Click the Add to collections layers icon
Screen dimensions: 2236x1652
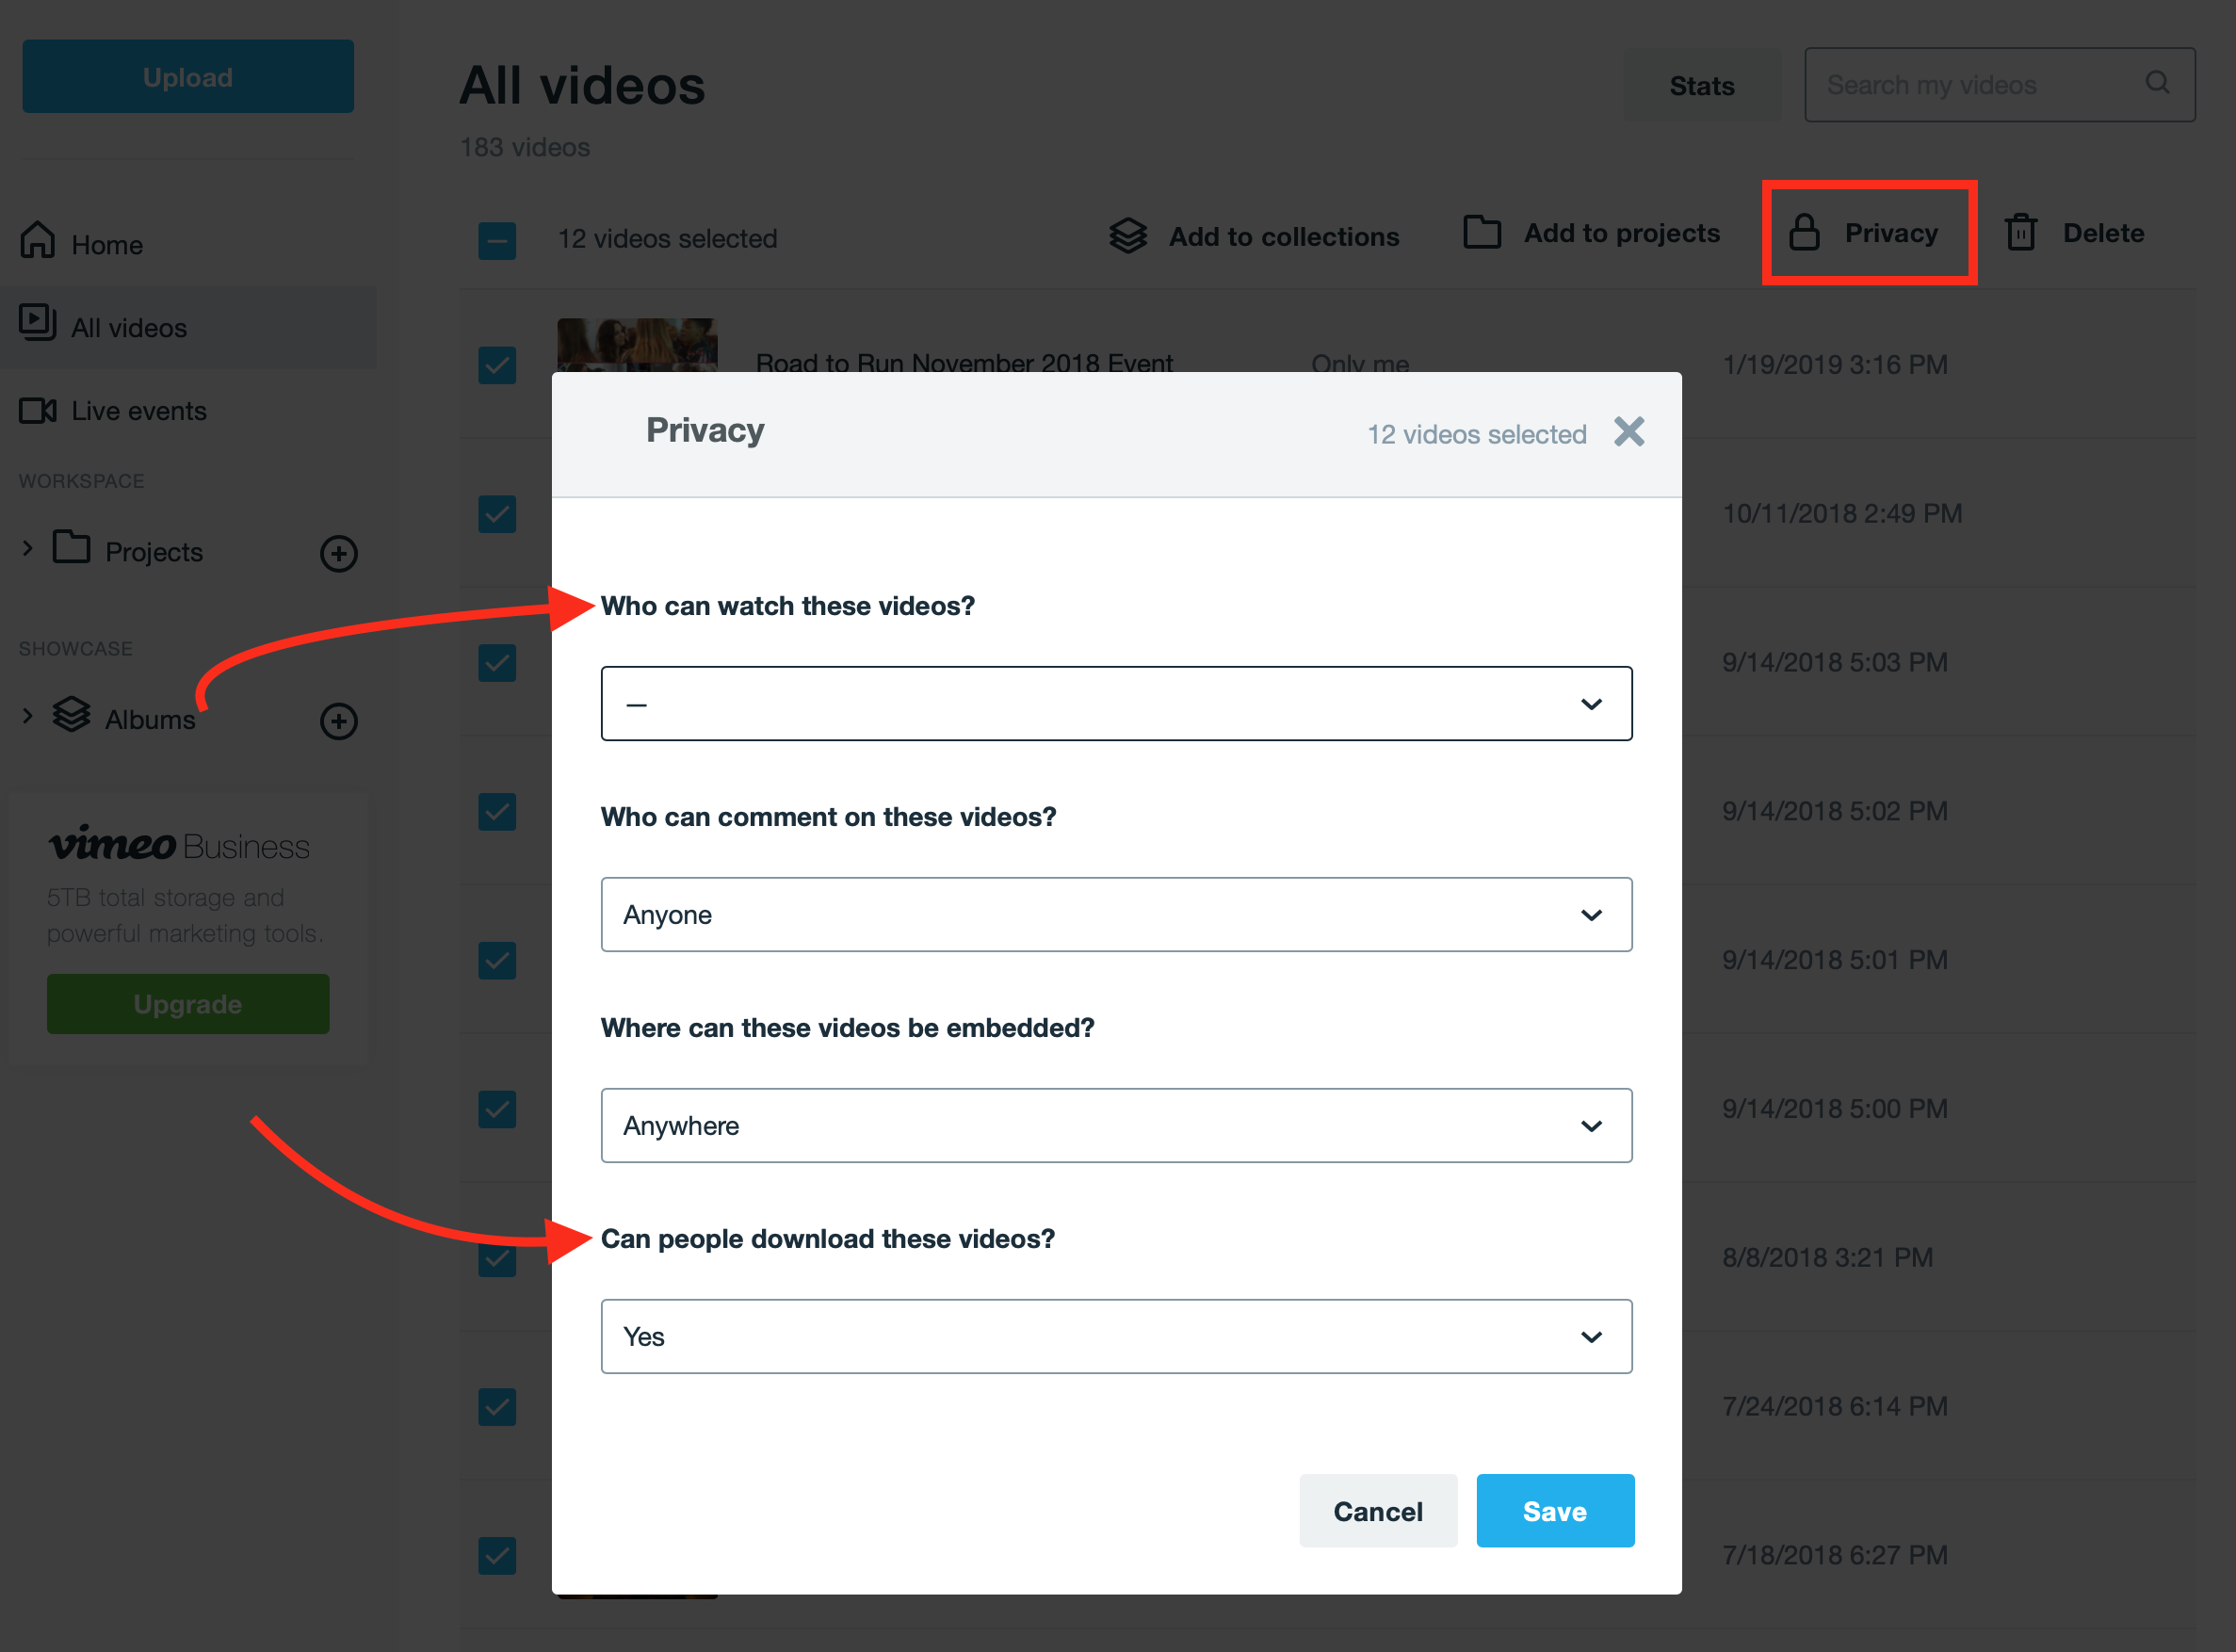pos(1128,236)
